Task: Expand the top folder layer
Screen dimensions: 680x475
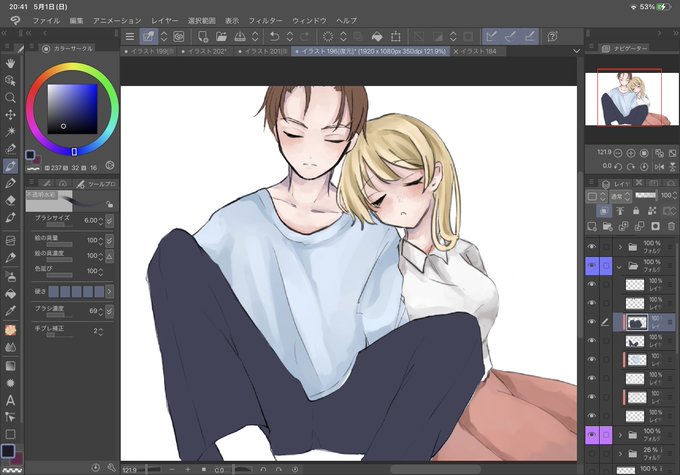Action: tap(620, 247)
